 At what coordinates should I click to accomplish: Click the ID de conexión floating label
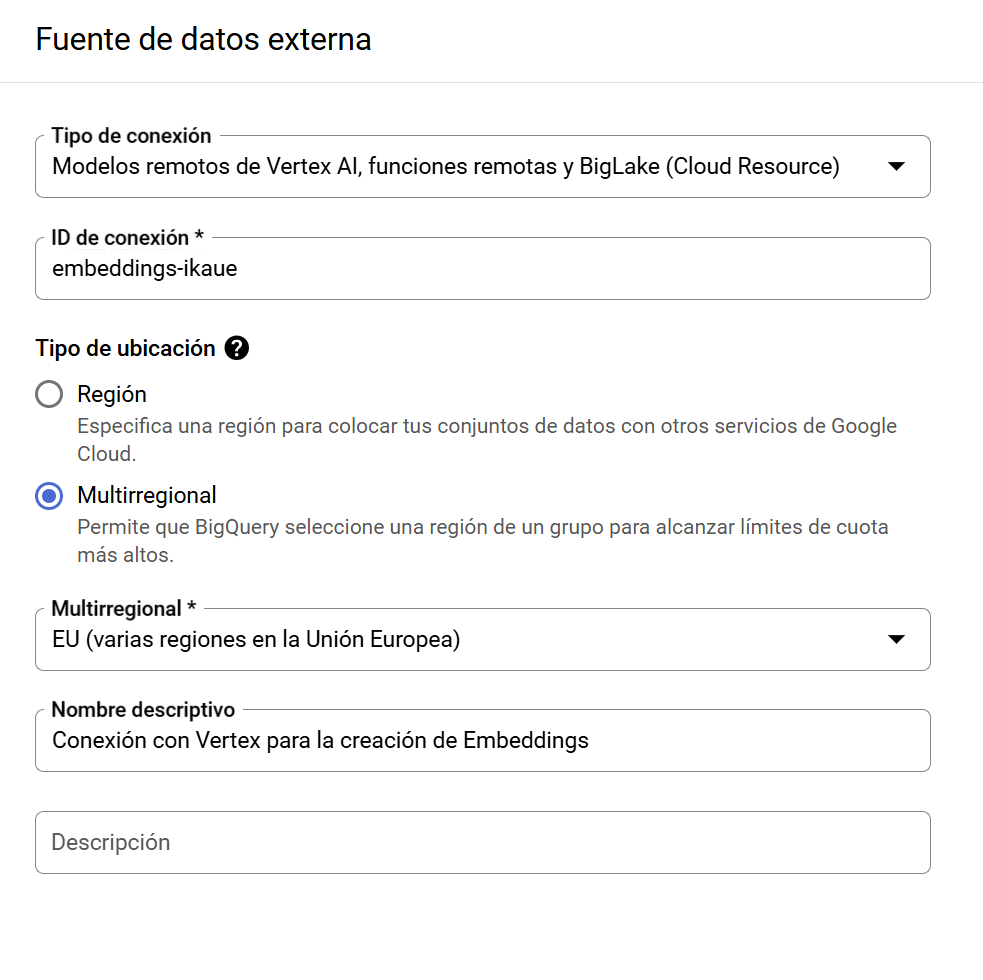[127, 238]
